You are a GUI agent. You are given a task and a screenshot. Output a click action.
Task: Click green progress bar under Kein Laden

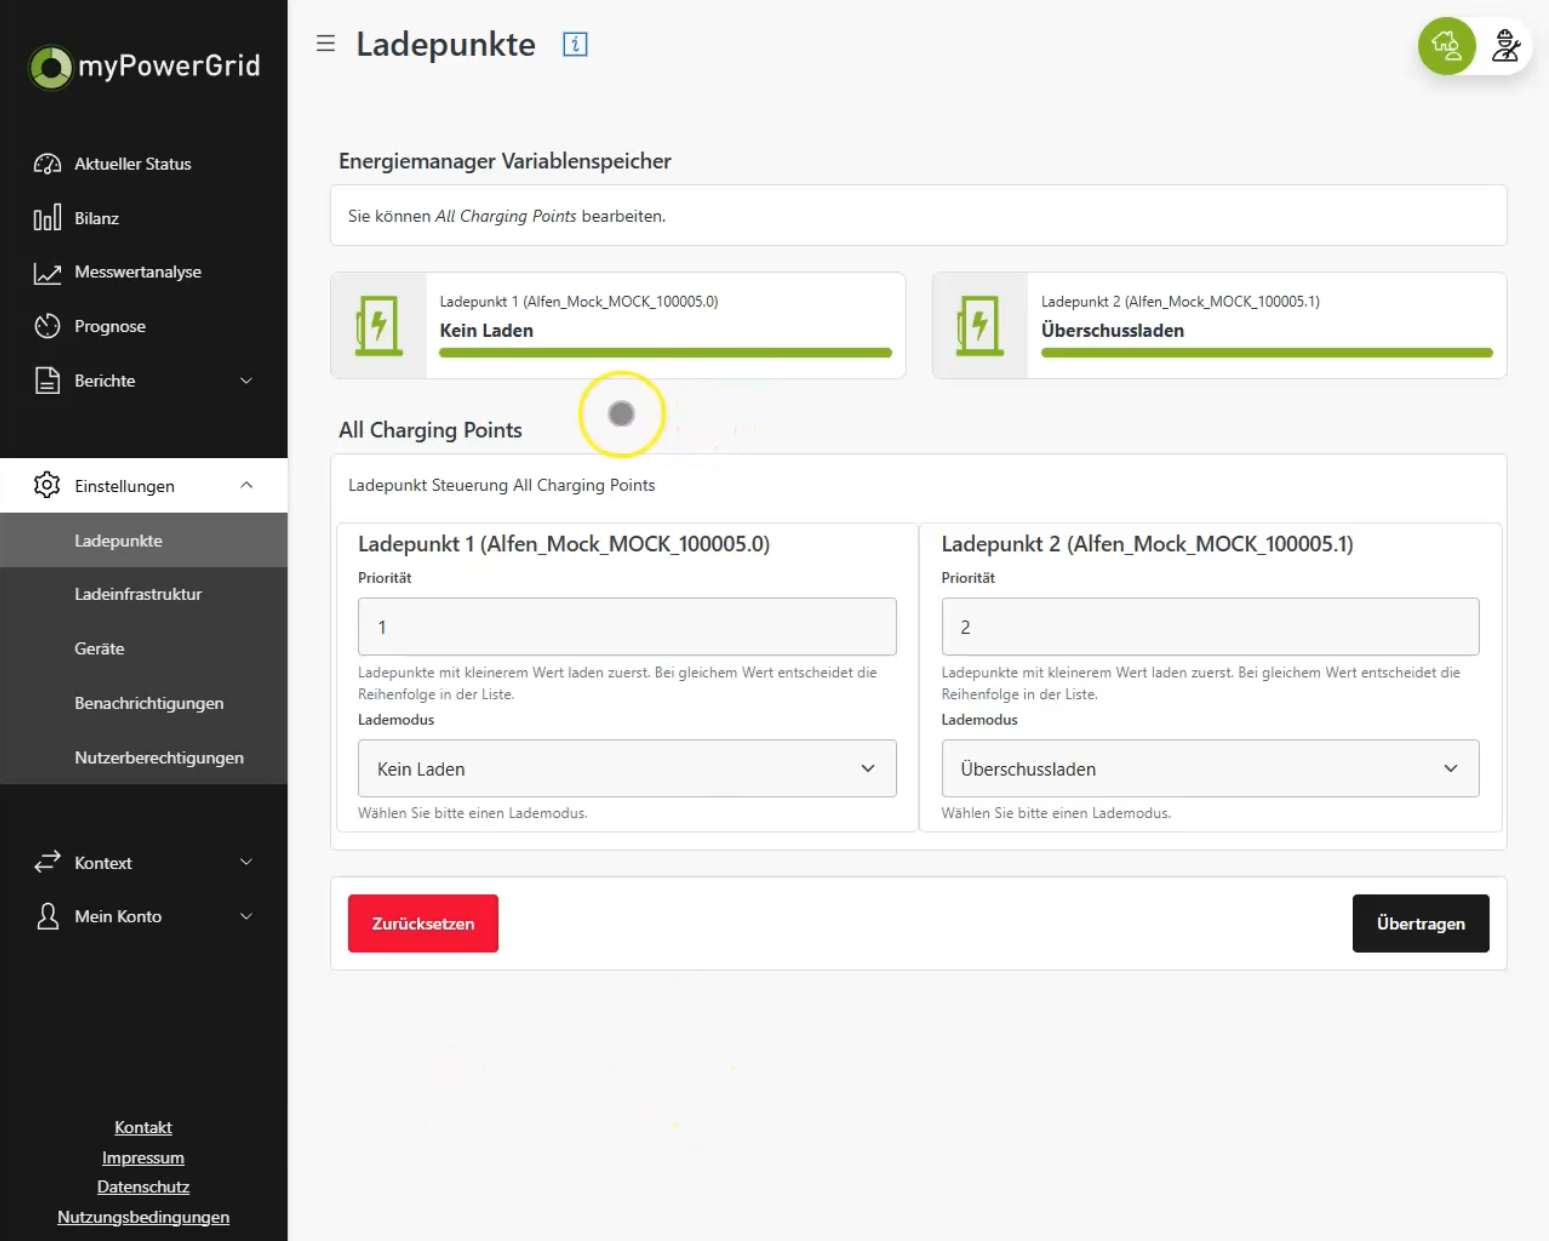coord(665,352)
